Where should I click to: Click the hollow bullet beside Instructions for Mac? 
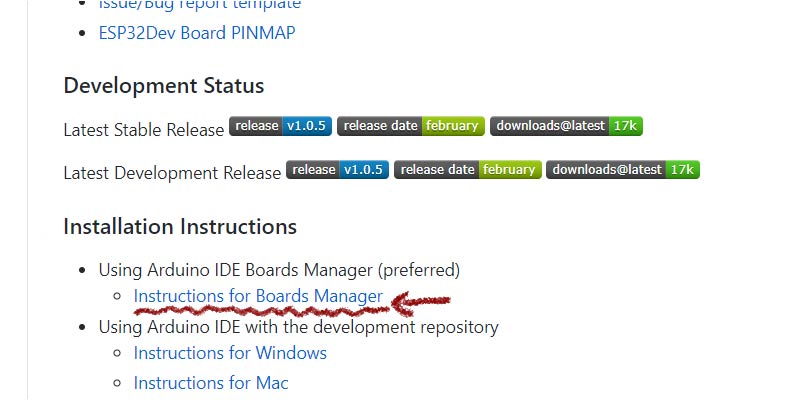tap(118, 383)
